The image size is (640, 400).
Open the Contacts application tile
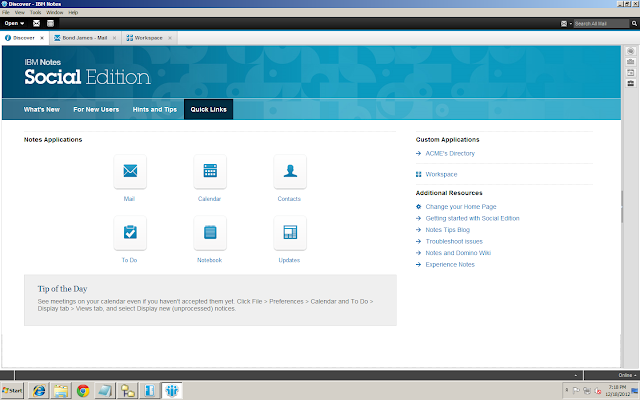[290, 171]
